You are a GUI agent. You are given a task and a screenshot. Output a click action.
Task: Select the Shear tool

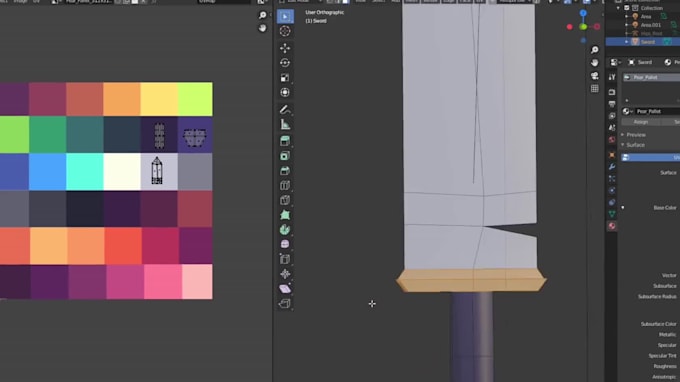(285, 289)
